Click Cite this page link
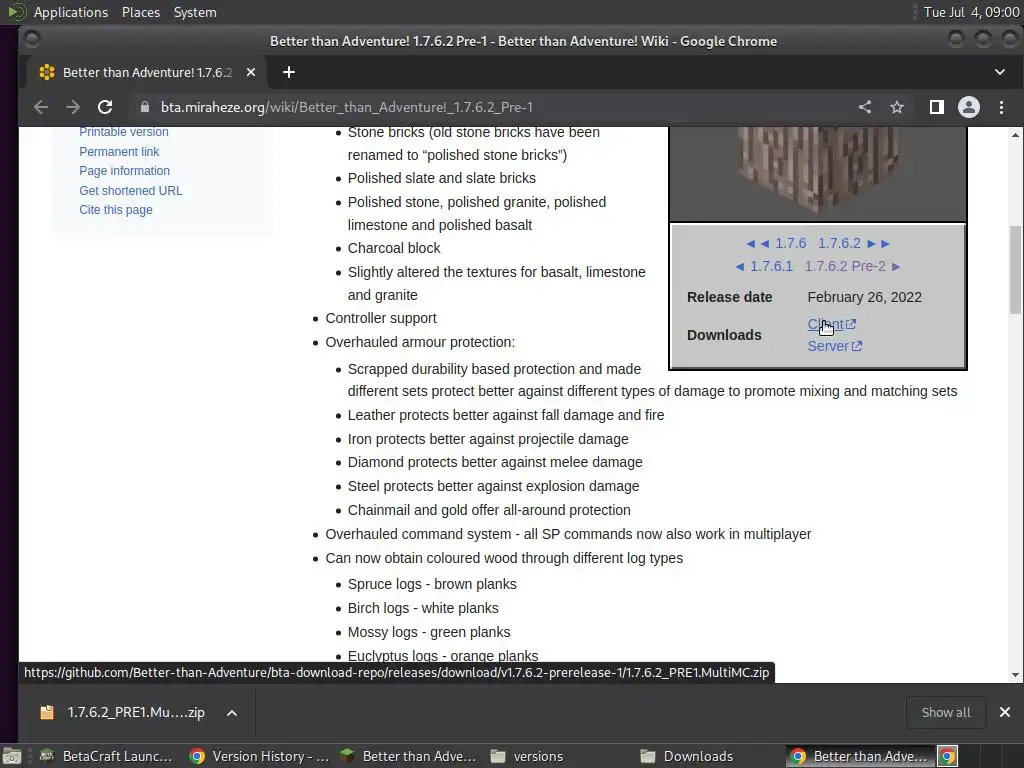 116,210
